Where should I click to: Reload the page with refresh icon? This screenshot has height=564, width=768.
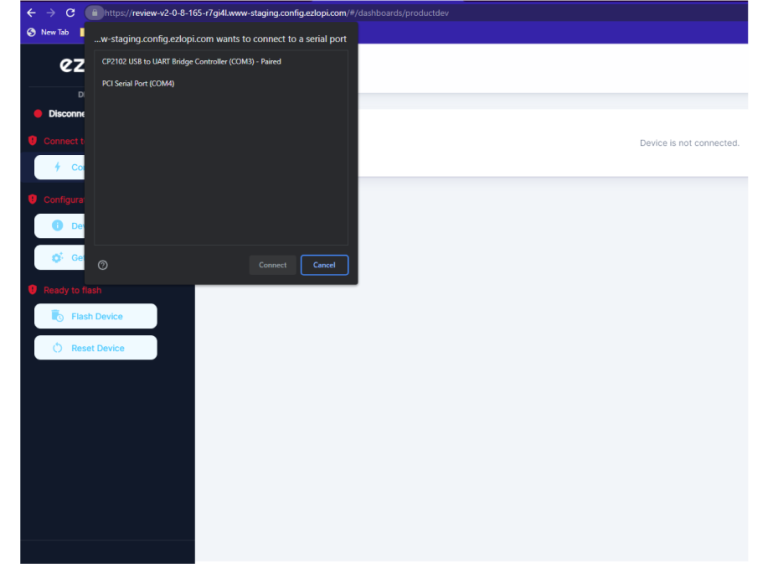click(70, 13)
